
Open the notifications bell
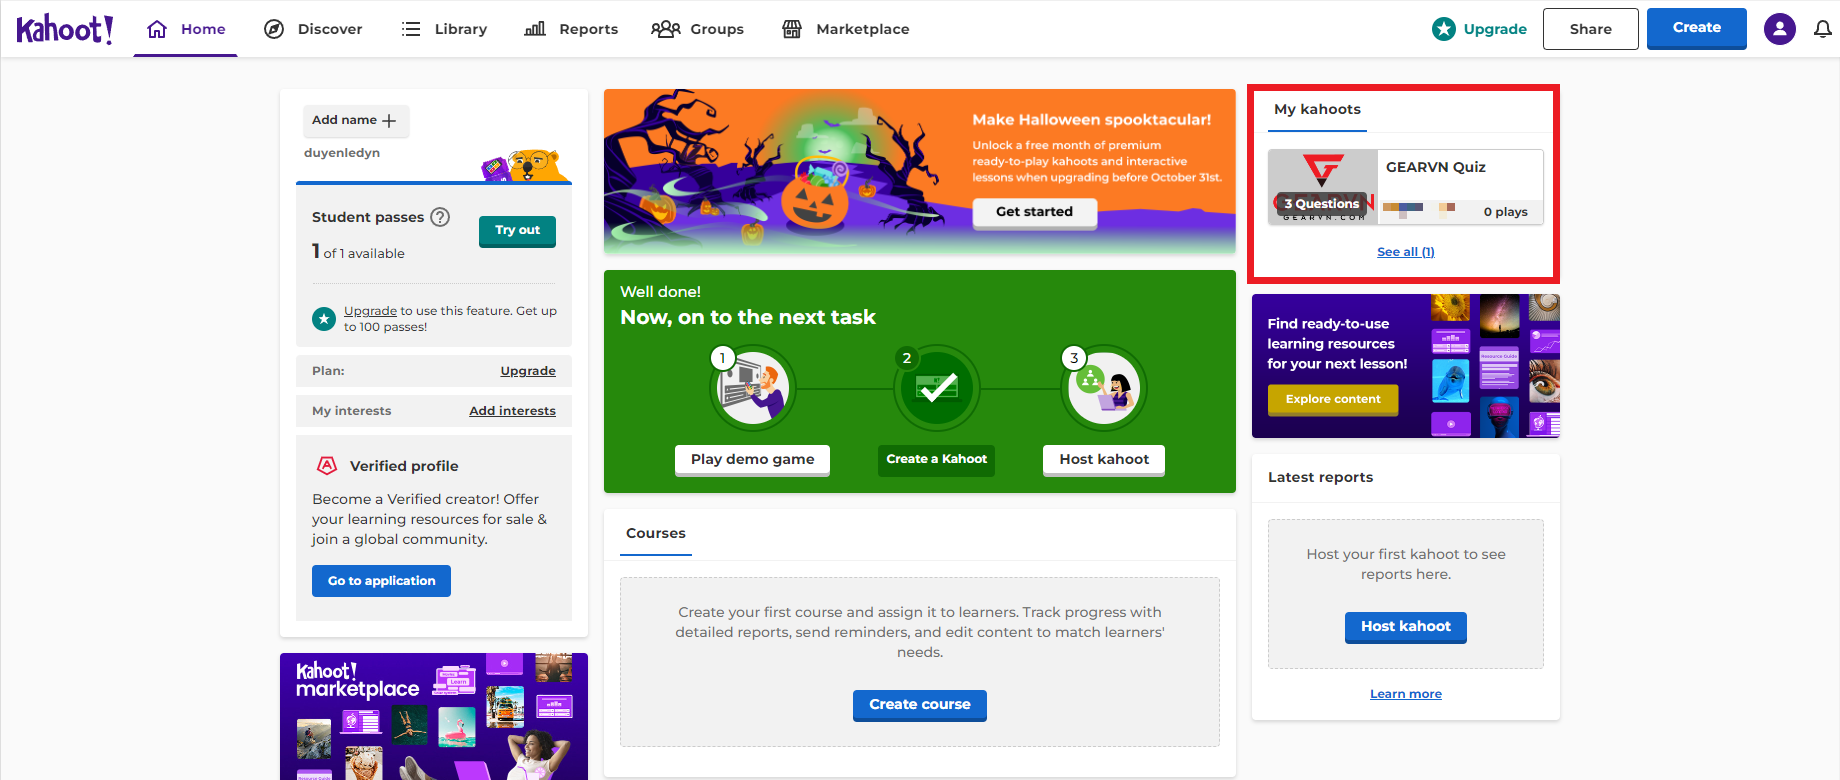click(x=1823, y=29)
